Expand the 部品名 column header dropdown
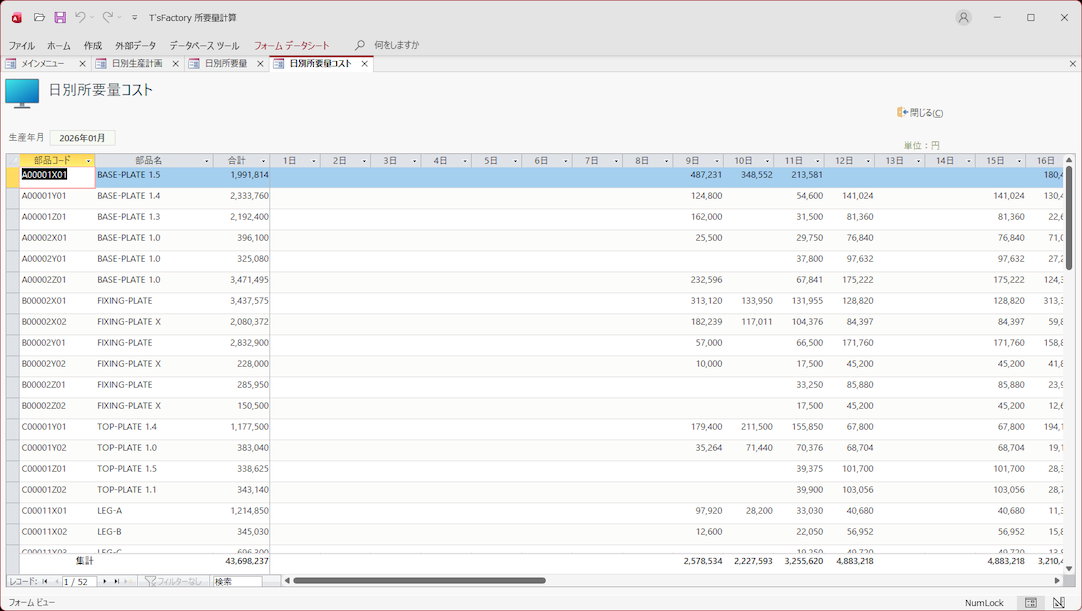This screenshot has width=1082, height=611. (x=207, y=161)
